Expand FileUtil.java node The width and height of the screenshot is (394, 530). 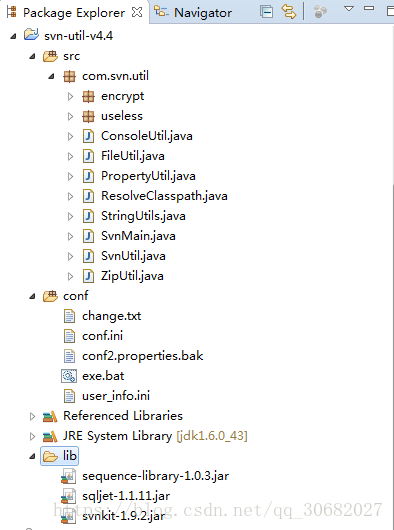pos(70,156)
